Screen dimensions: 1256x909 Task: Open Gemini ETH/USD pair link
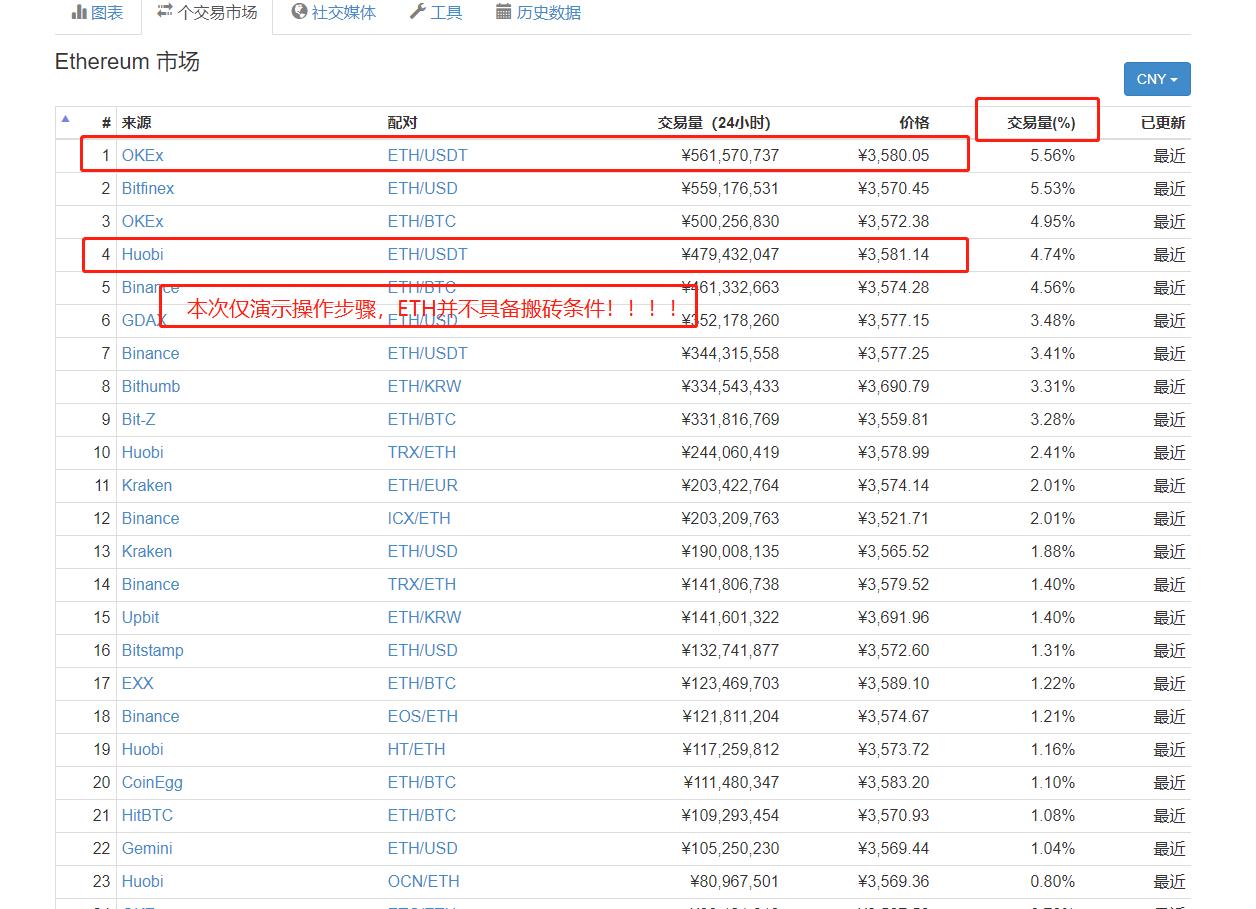point(422,848)
